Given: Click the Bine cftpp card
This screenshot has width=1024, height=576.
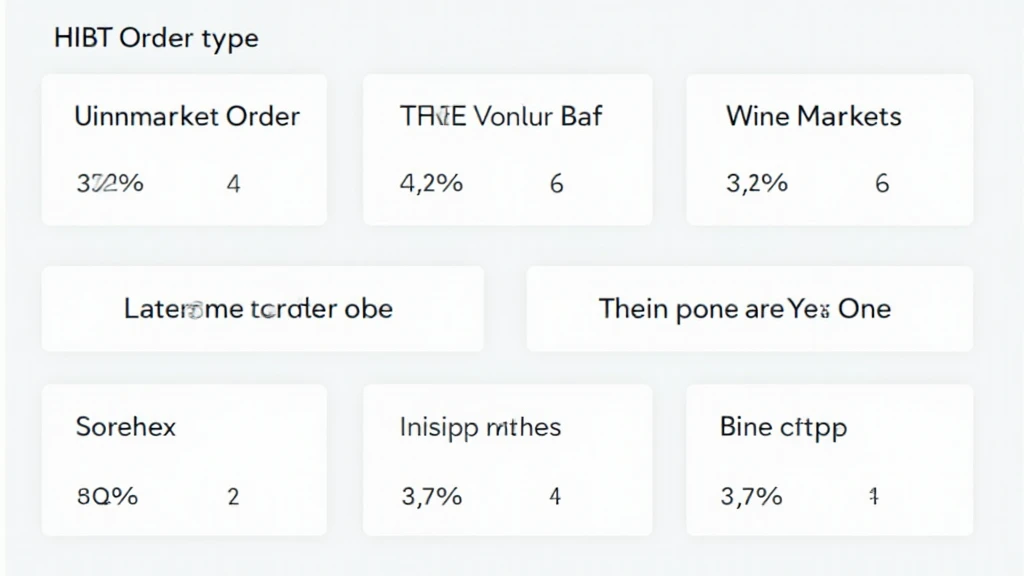Looking at the screenshot, I should point(828,459).
